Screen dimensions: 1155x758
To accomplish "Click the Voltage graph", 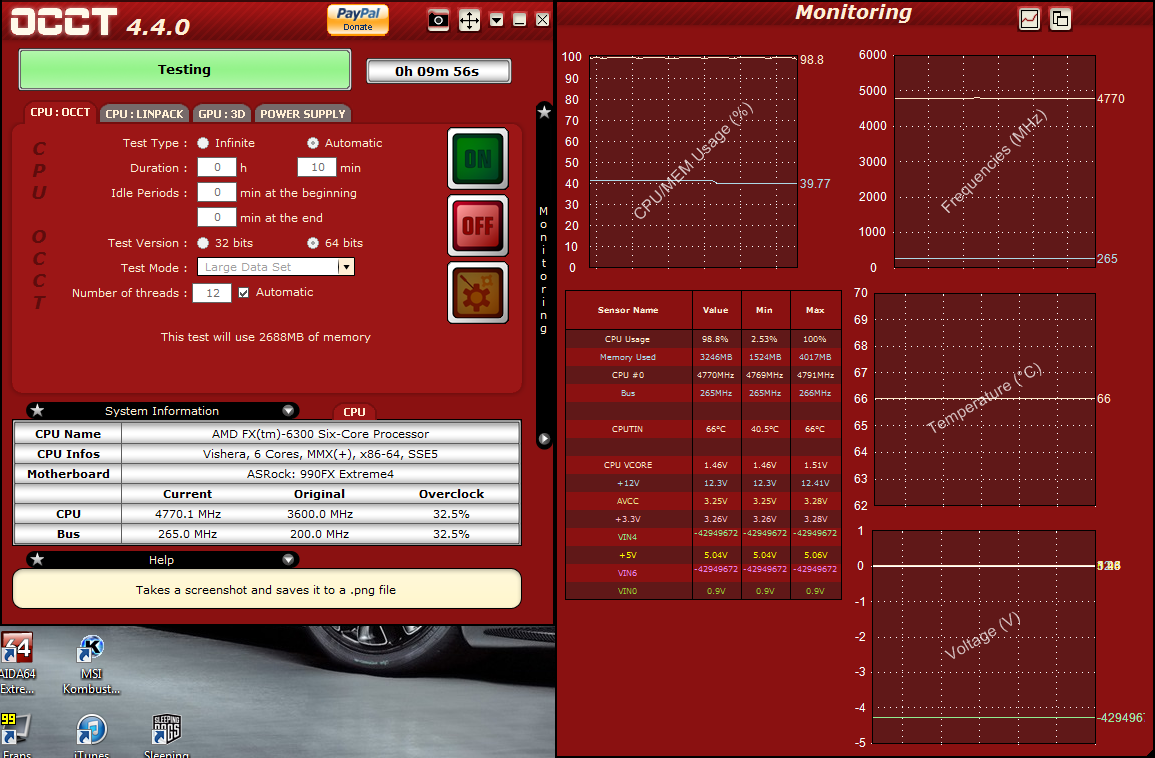I will point(984,636).
